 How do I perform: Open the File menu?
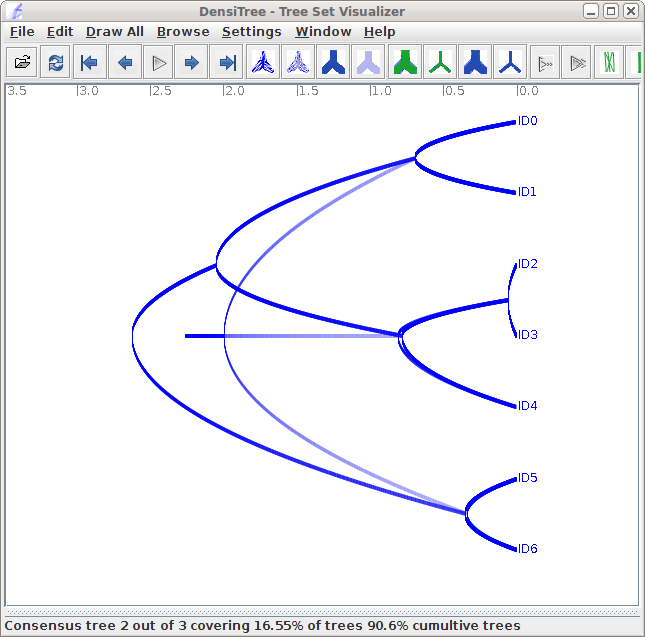point(21,32)
